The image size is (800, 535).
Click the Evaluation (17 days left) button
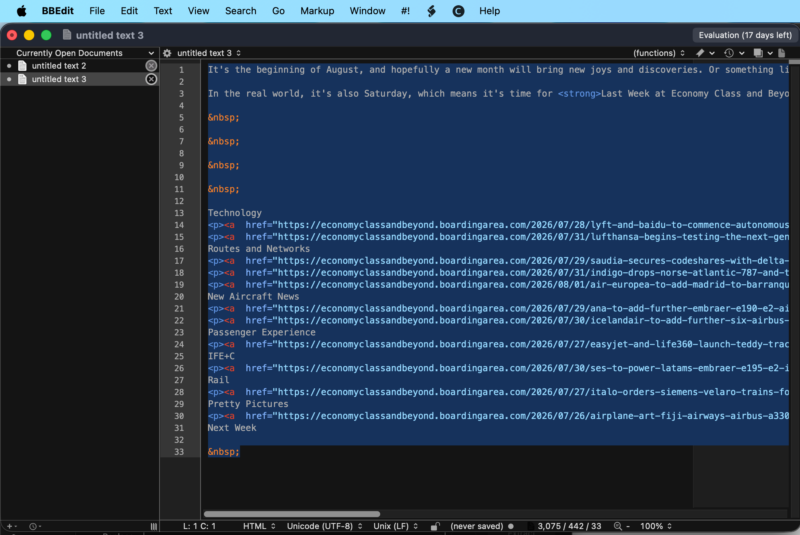pos(744,35)
